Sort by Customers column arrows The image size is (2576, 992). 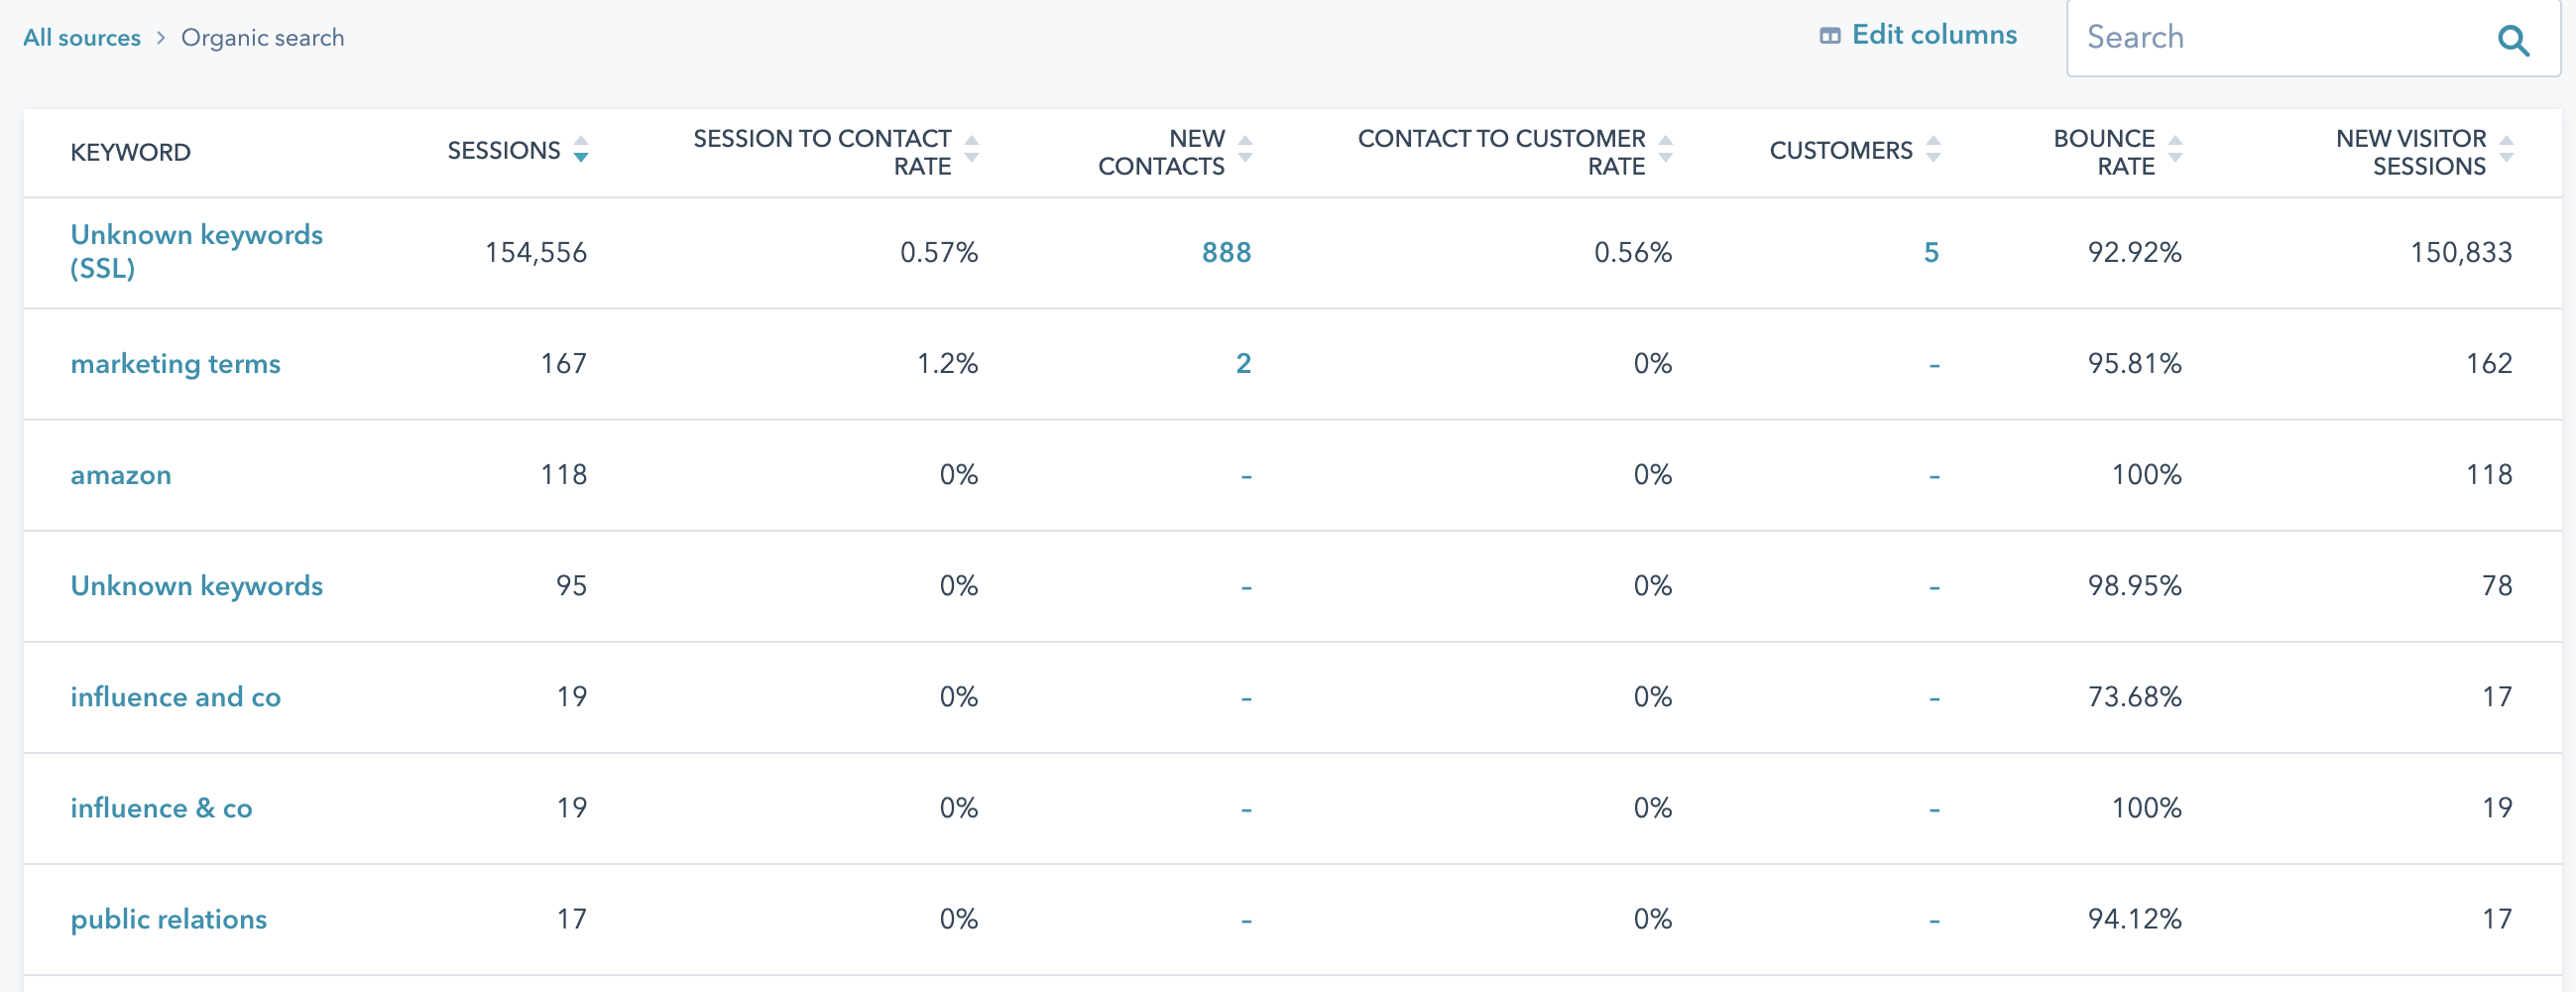click(x=1933, y=149)
